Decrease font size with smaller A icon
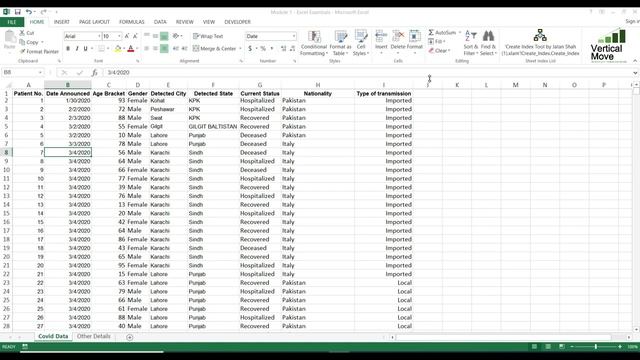Viewport: 640px width, 360px height. (135, 36)
